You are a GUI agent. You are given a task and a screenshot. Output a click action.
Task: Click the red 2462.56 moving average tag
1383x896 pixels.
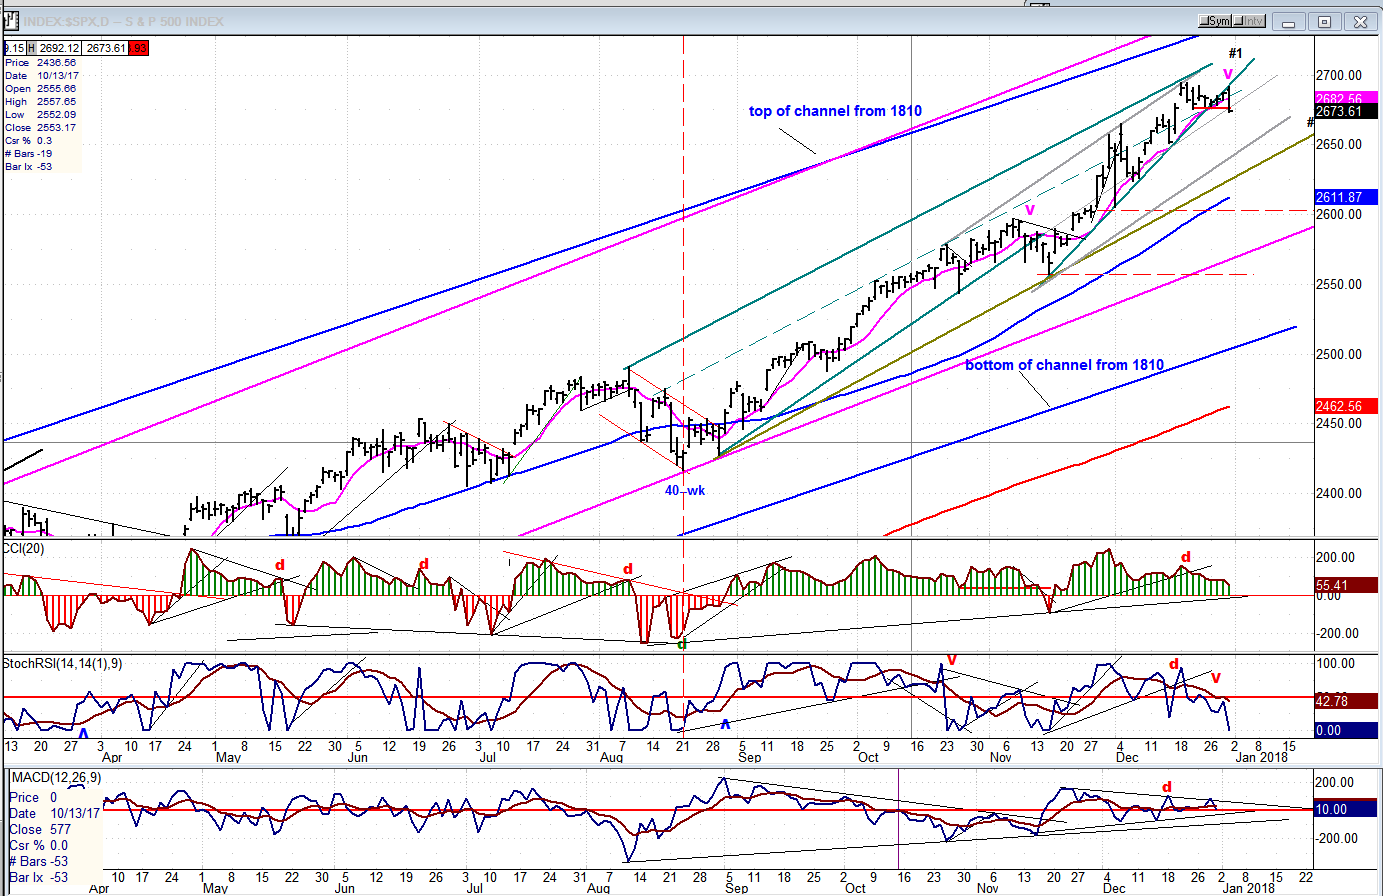coord(1339,407)
